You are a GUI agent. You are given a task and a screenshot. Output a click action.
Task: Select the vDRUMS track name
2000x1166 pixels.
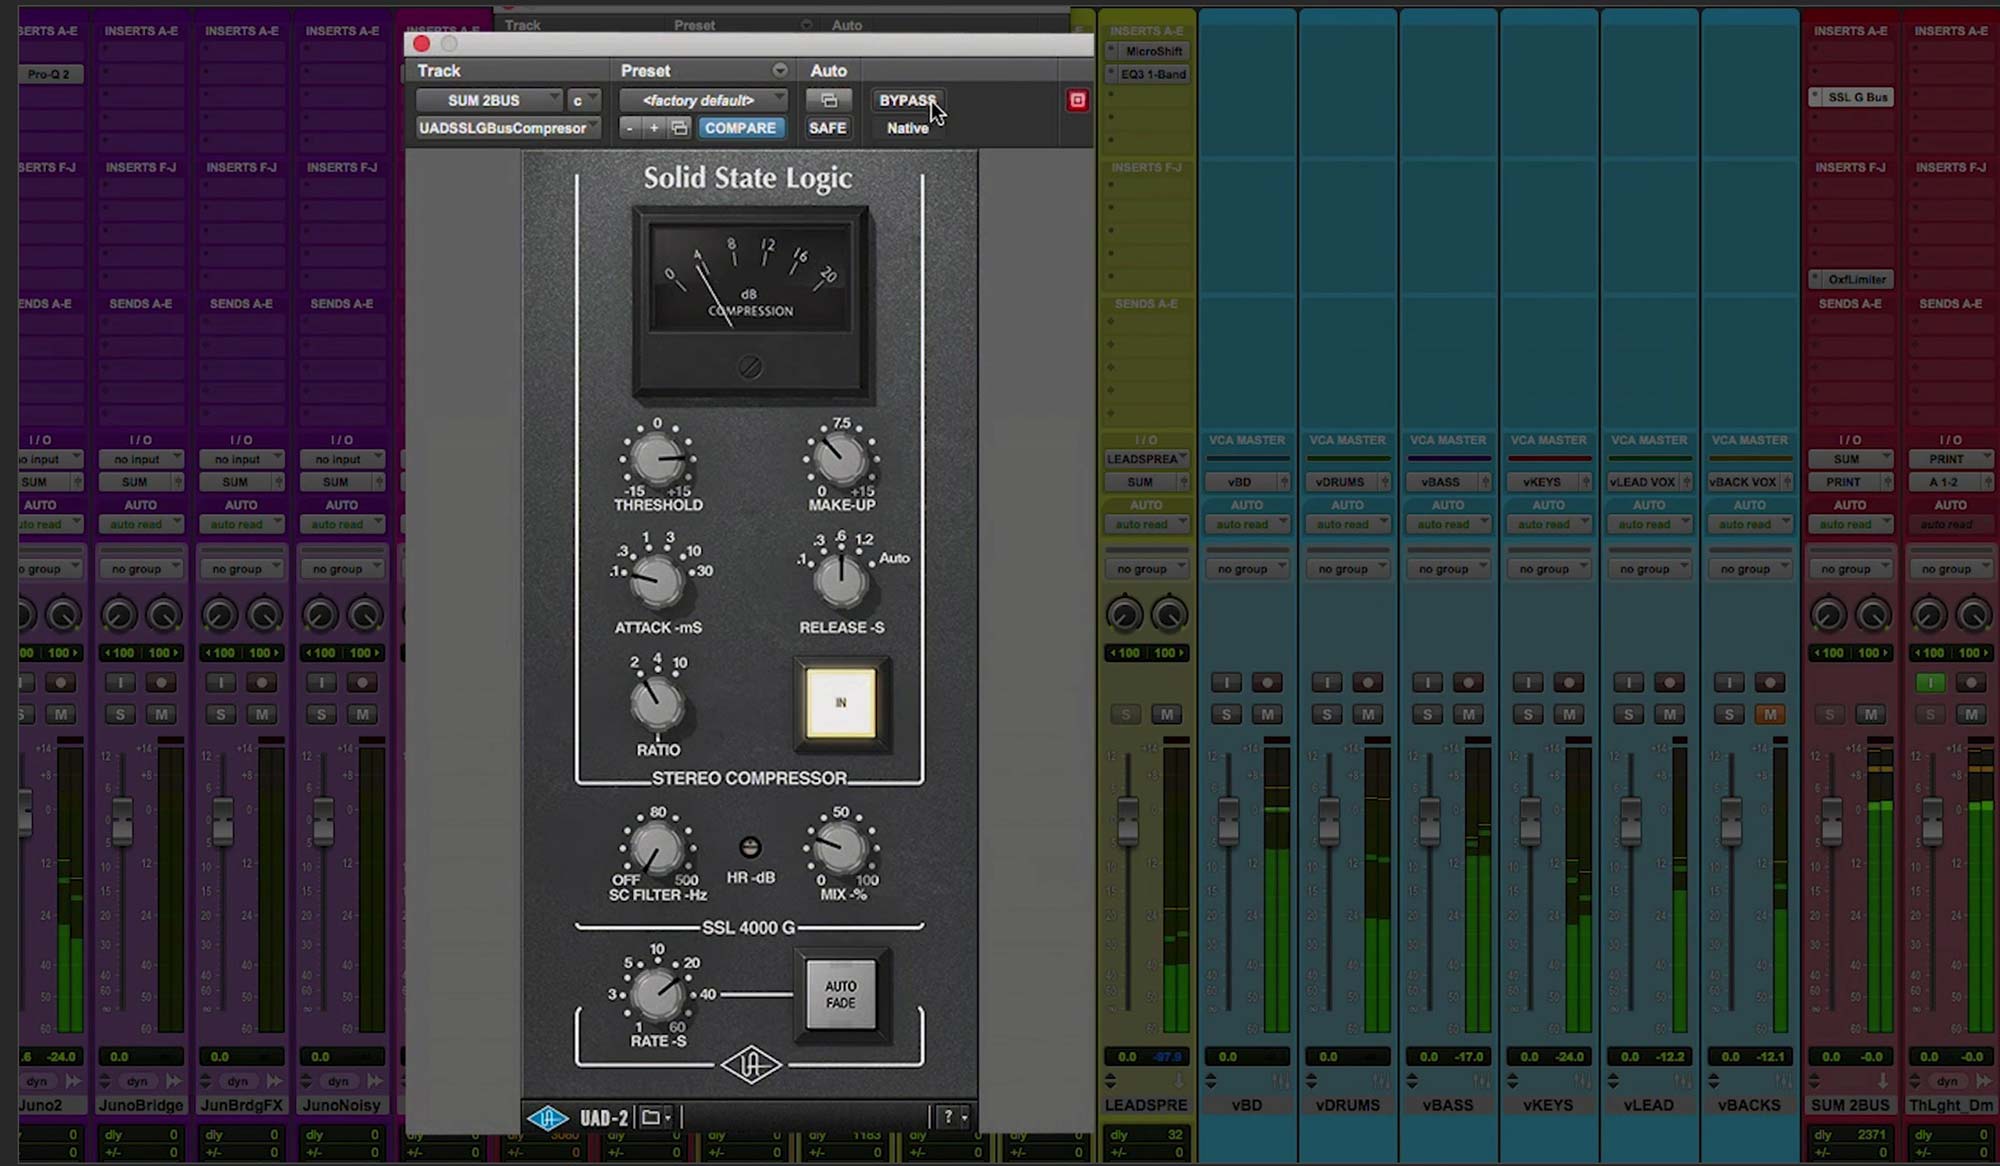click(1347, 1105)
